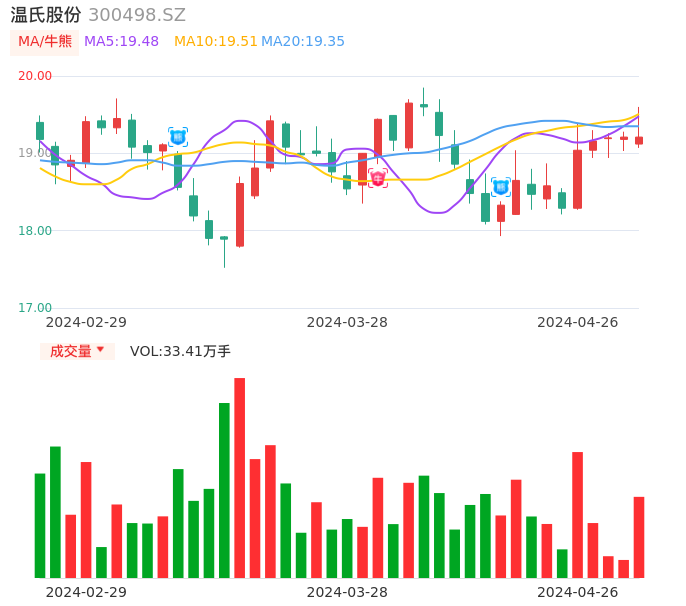The image size is (686, 606).
Task: Click the stock name 温氏股份
Action: coord(46,15)
